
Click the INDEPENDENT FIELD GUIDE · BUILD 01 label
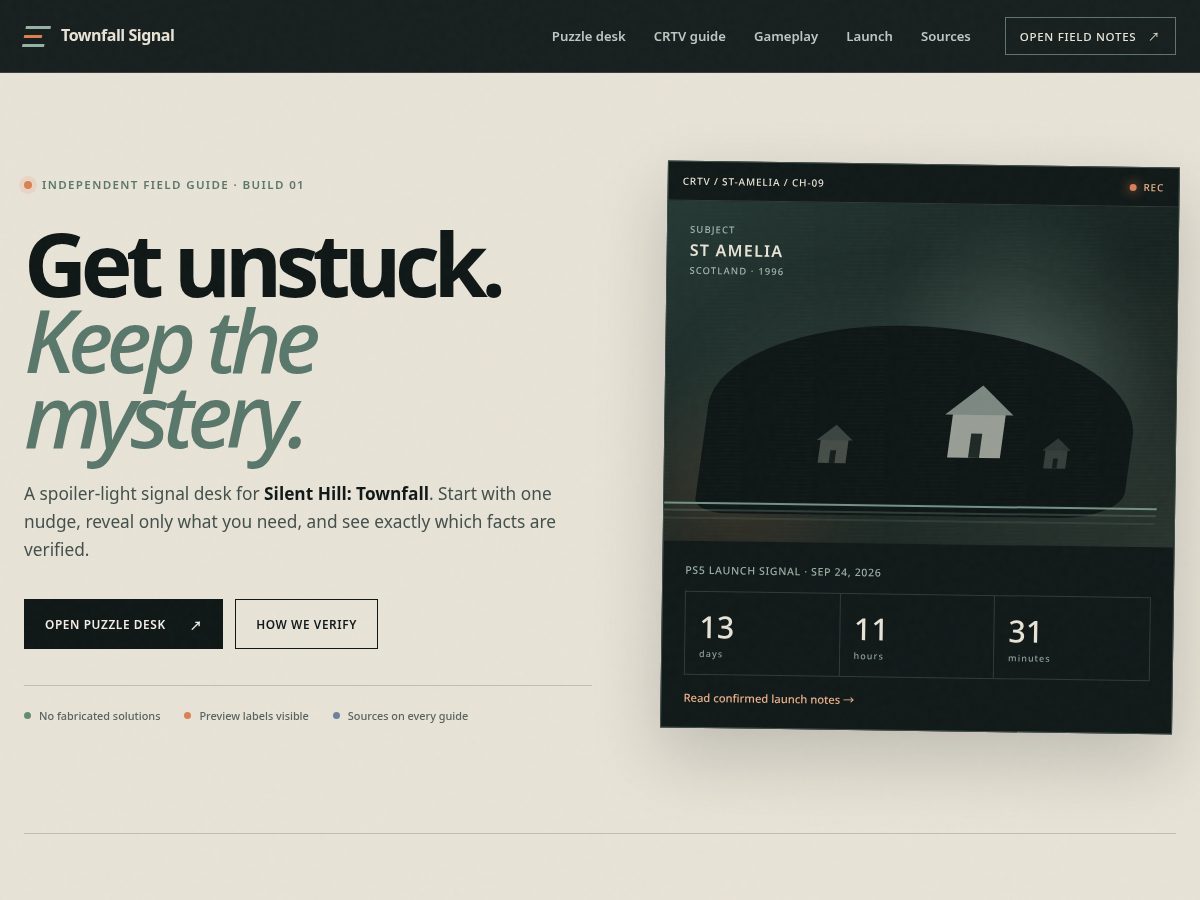[x=173, y=185]
